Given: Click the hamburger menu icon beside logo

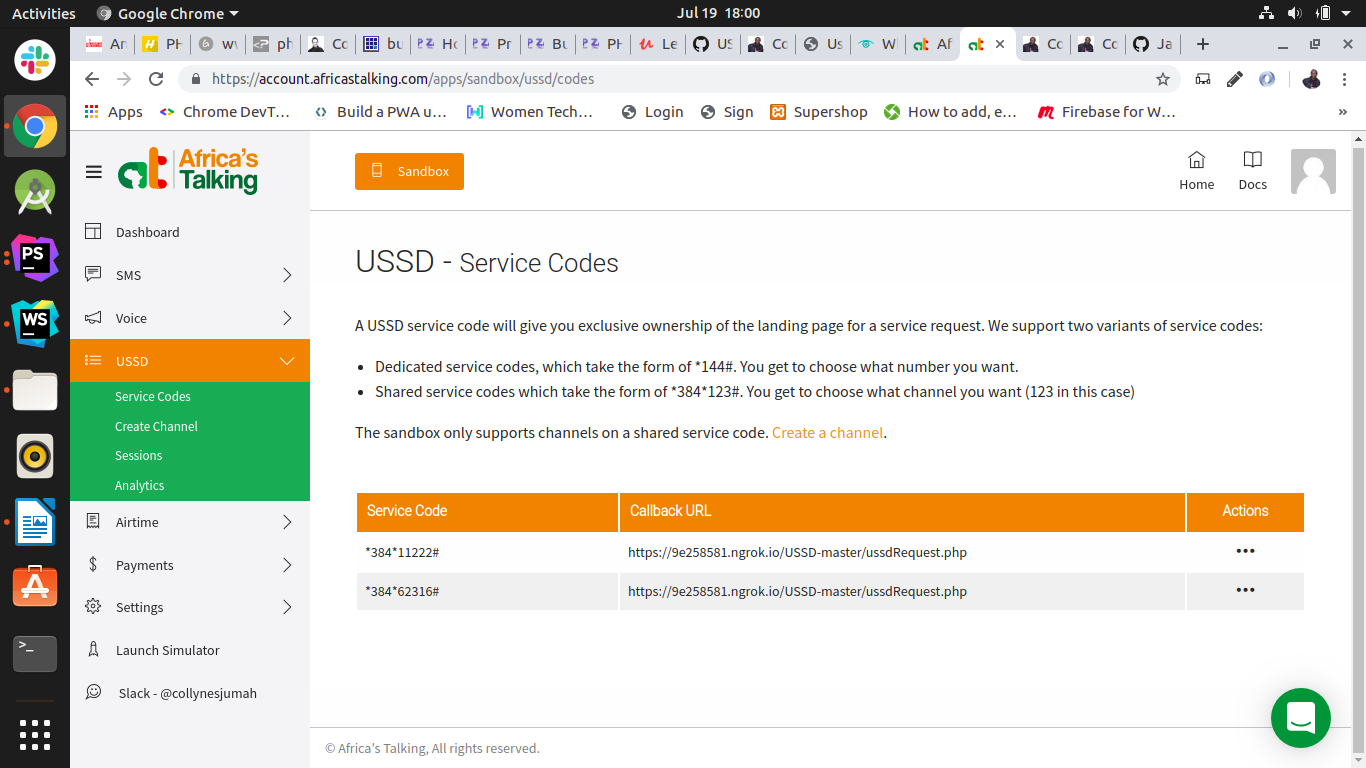Looking at the screenshot, I should (x=94, y=172).
